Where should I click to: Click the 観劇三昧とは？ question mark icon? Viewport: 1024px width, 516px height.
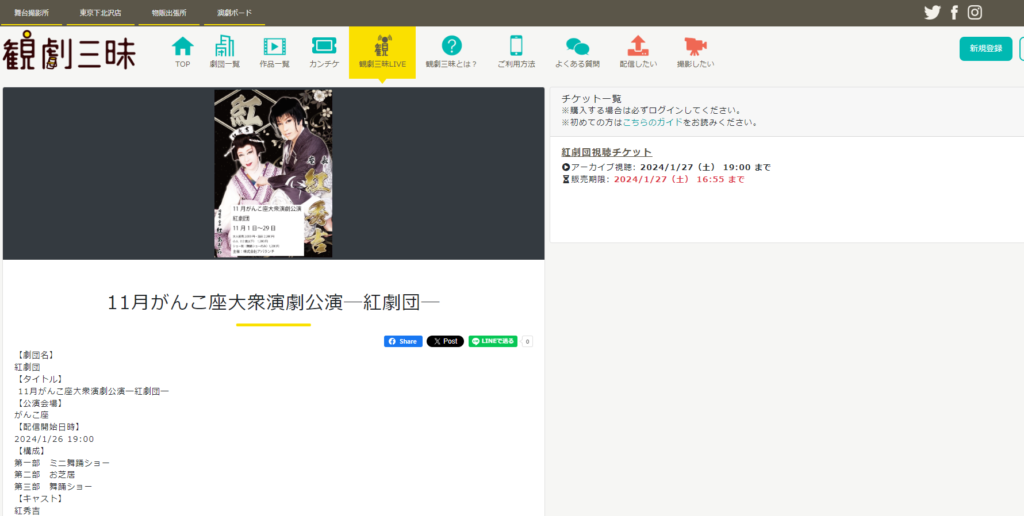[x=451, y=47]
